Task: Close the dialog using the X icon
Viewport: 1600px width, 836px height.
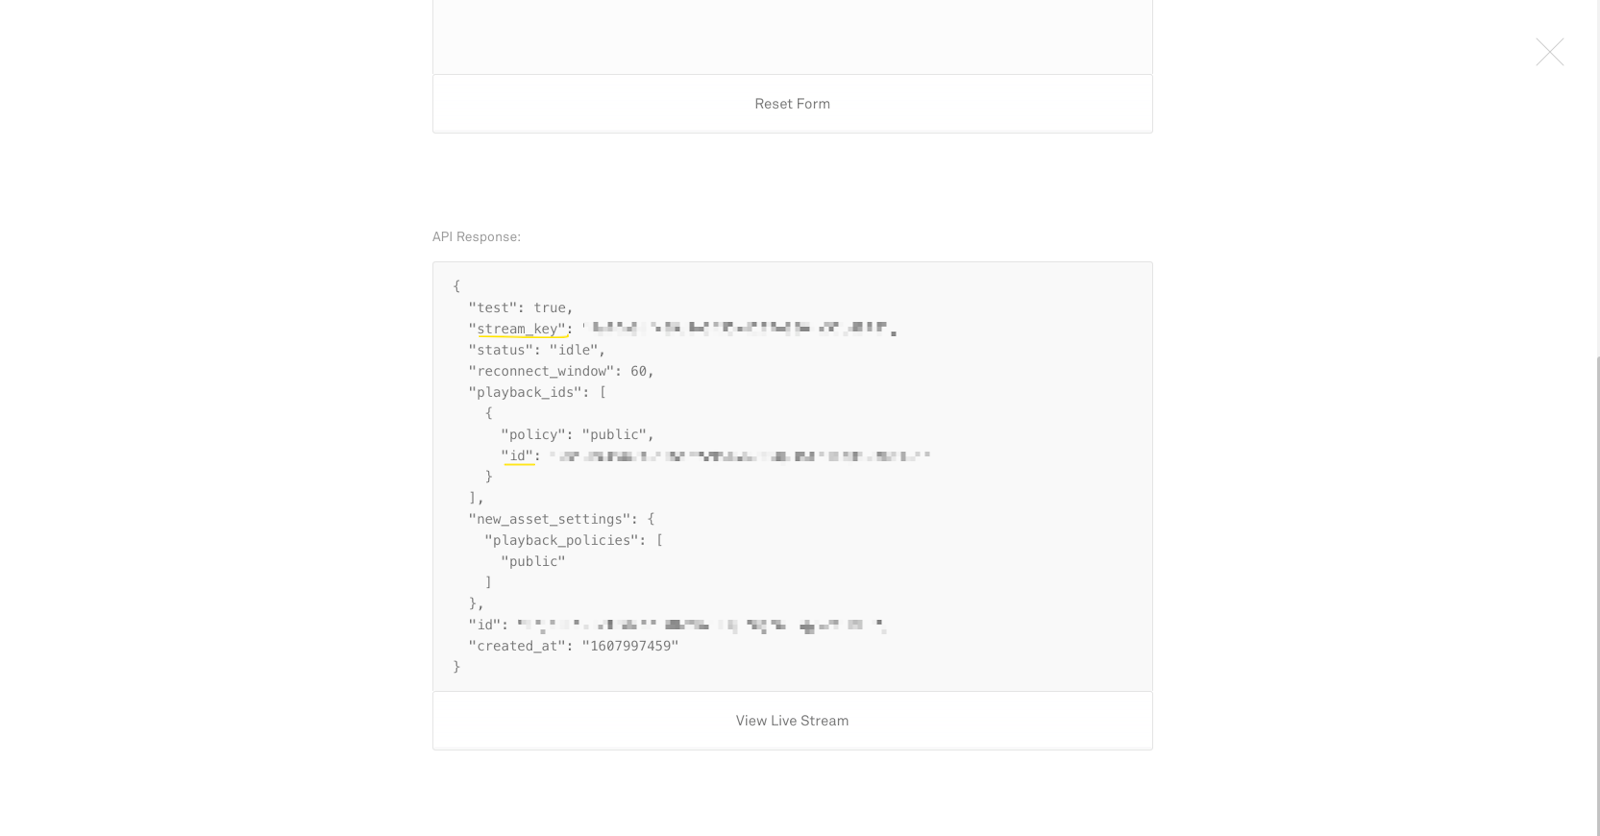Action: click(1549, 51)
